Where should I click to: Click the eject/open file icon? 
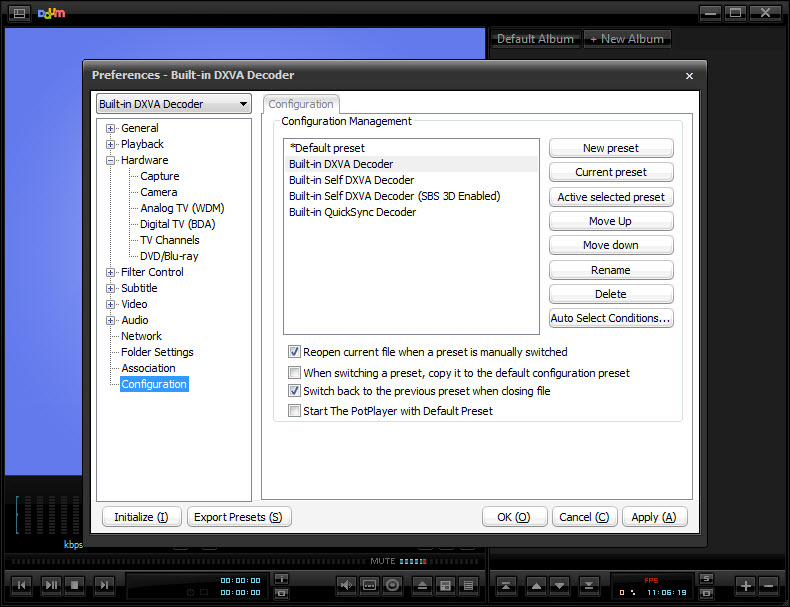423,585
